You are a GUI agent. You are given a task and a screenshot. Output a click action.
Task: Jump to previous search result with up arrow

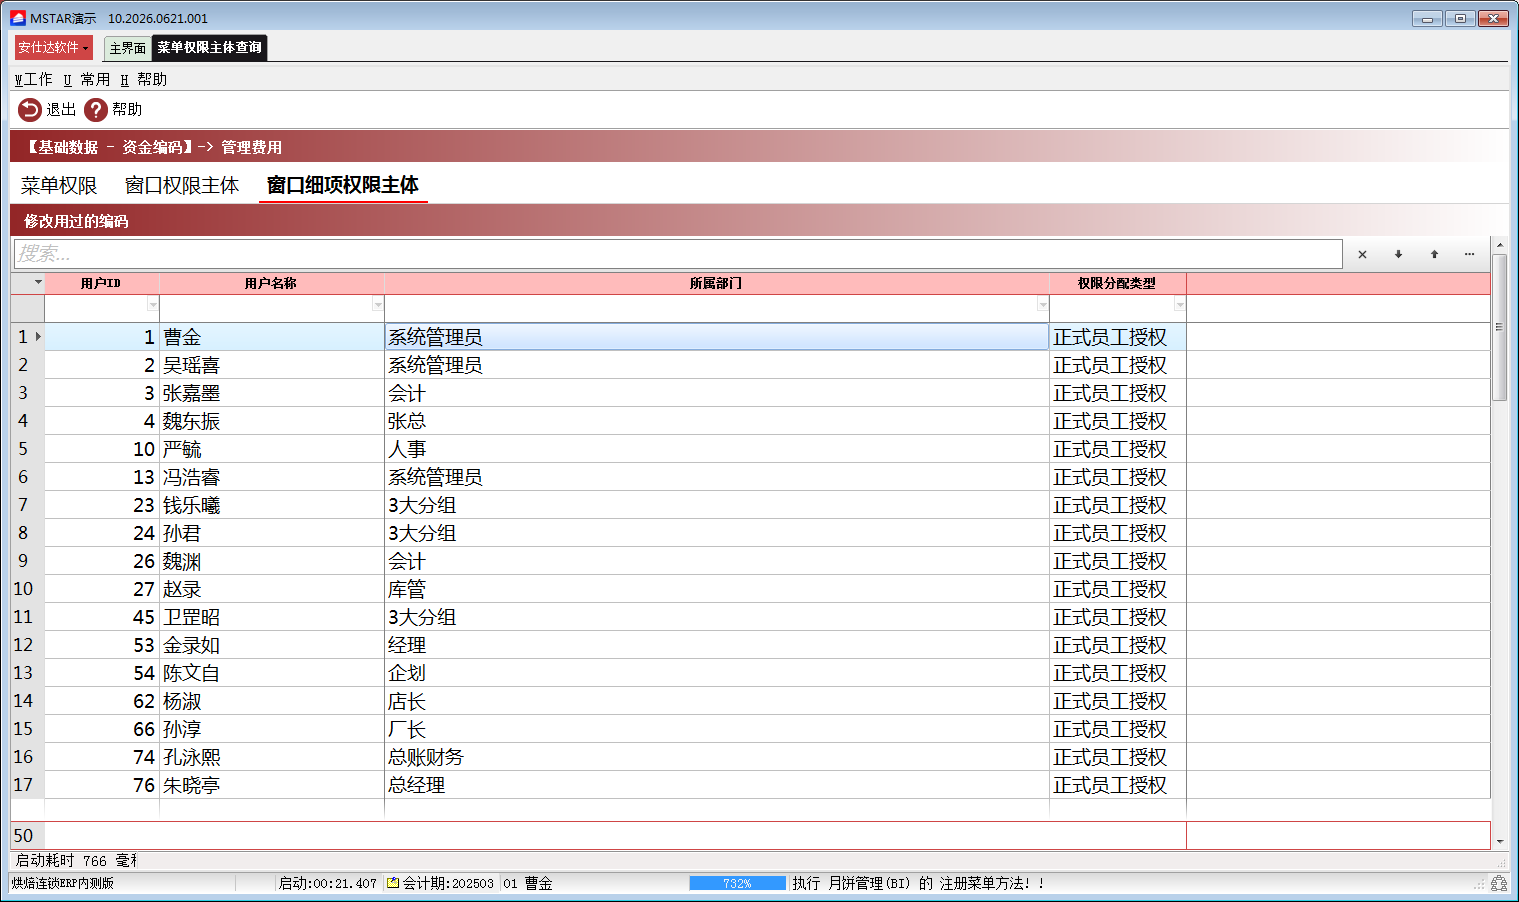coord(1434,254)
